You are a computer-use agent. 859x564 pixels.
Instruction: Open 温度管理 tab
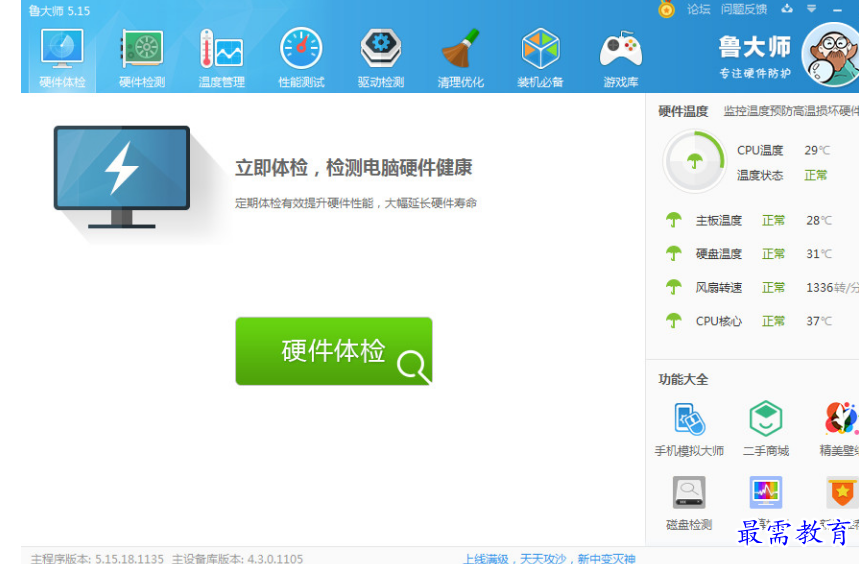[221, 59]
